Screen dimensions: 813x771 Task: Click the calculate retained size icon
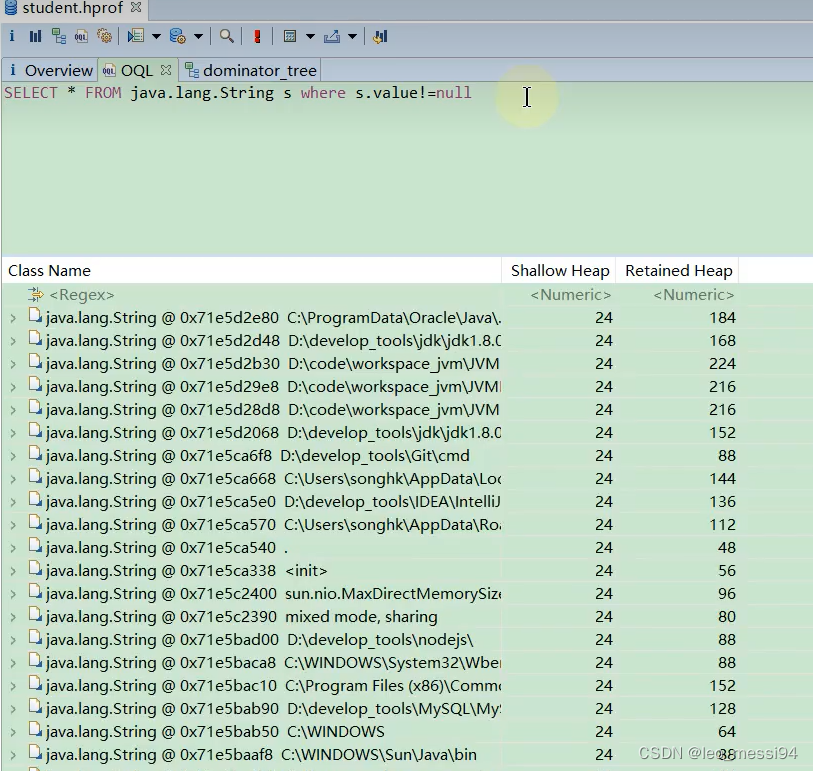290,36
